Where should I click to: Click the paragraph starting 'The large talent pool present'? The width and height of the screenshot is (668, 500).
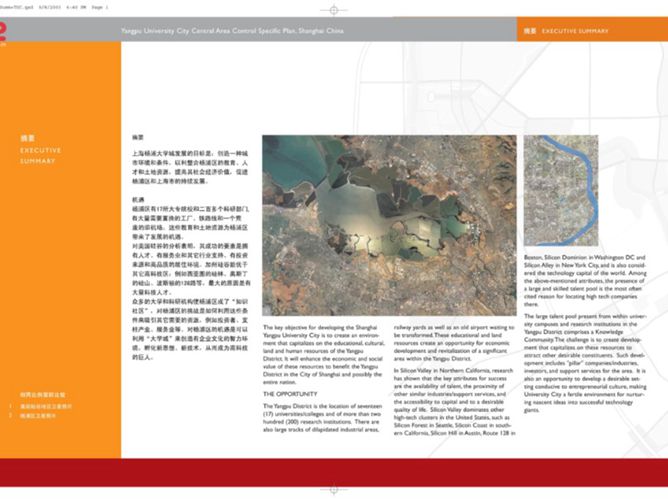coord(585,363)
